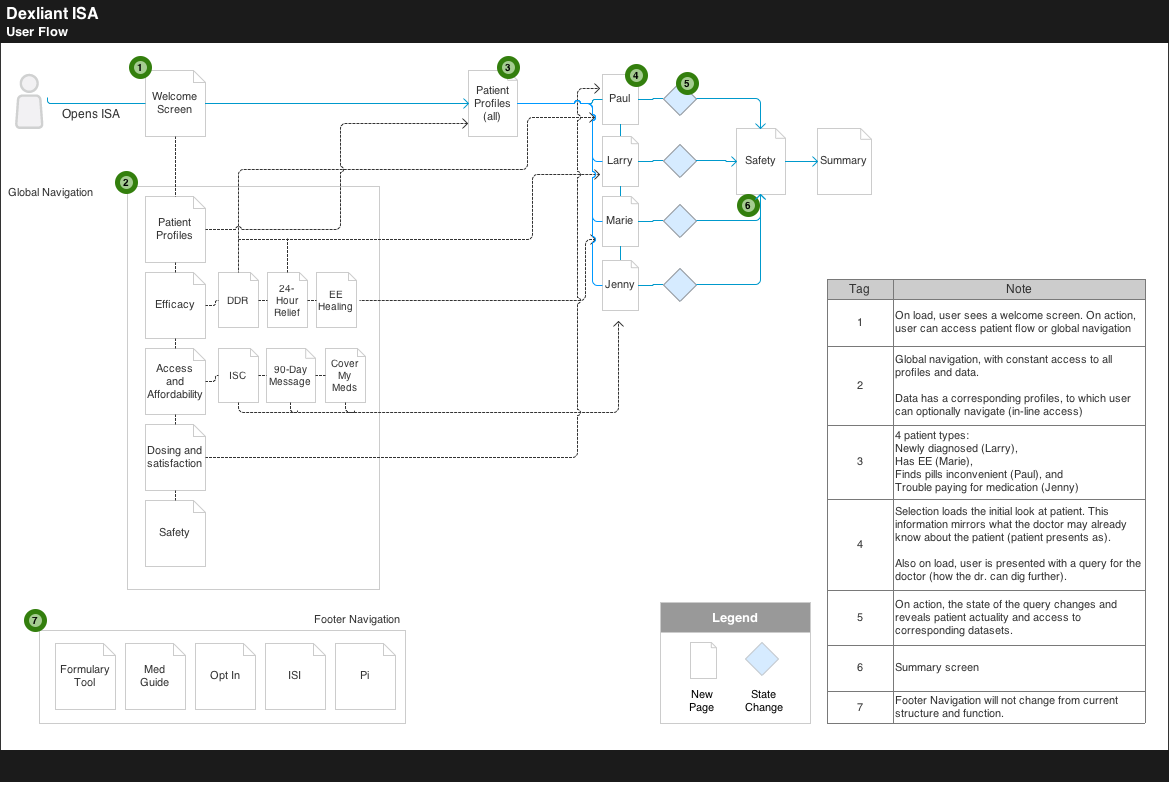Click the 'Global navigation, with constant access' note
The height and width of the screenshot is (789, 1176).
click(1019, 386)
